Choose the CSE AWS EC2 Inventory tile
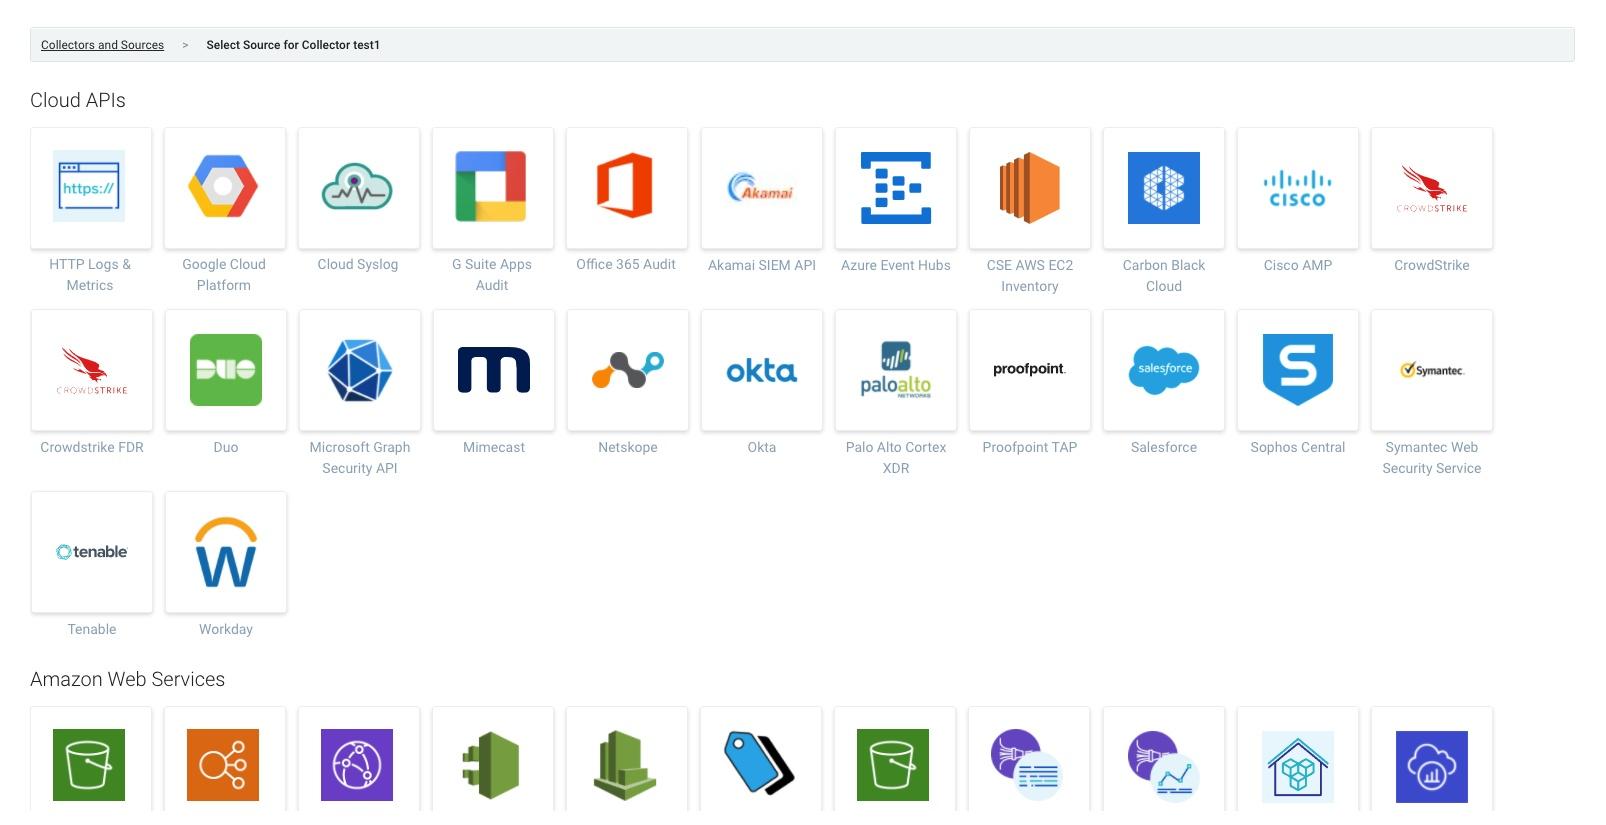1606x825 pixels. (x=1030, y=188)
